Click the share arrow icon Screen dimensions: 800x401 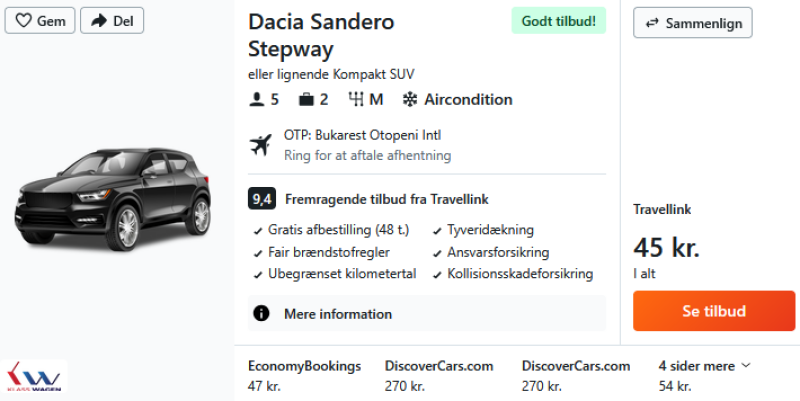click(x=98, y=21)
